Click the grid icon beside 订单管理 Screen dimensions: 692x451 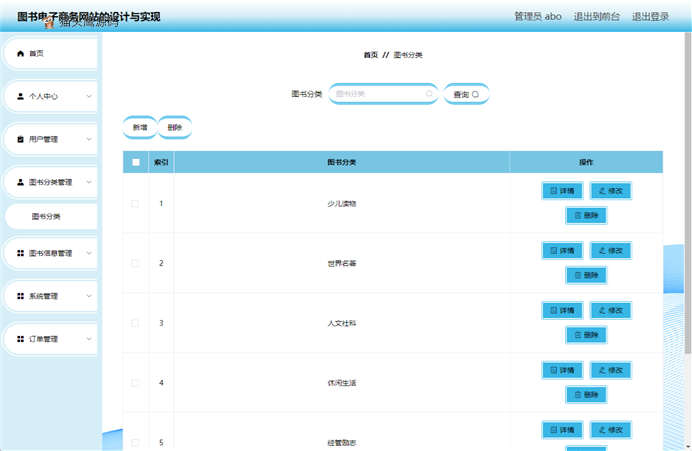click(20, 338)
